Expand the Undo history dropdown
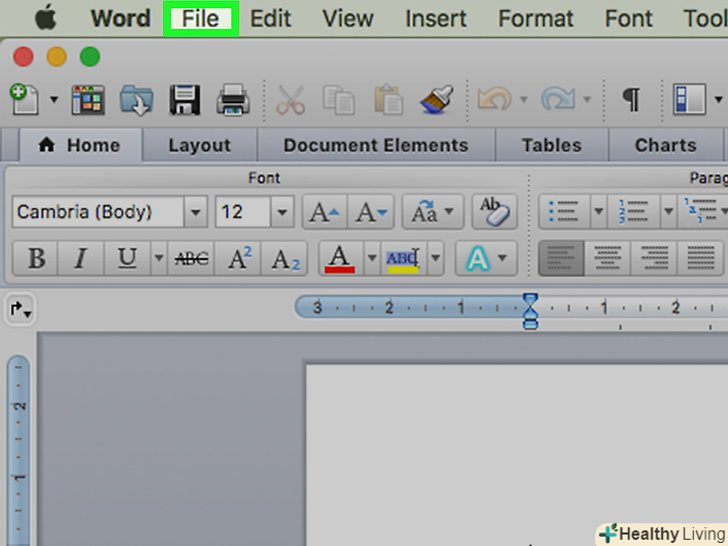This screenshot has height=546, width=728. [x=524, y=99]
